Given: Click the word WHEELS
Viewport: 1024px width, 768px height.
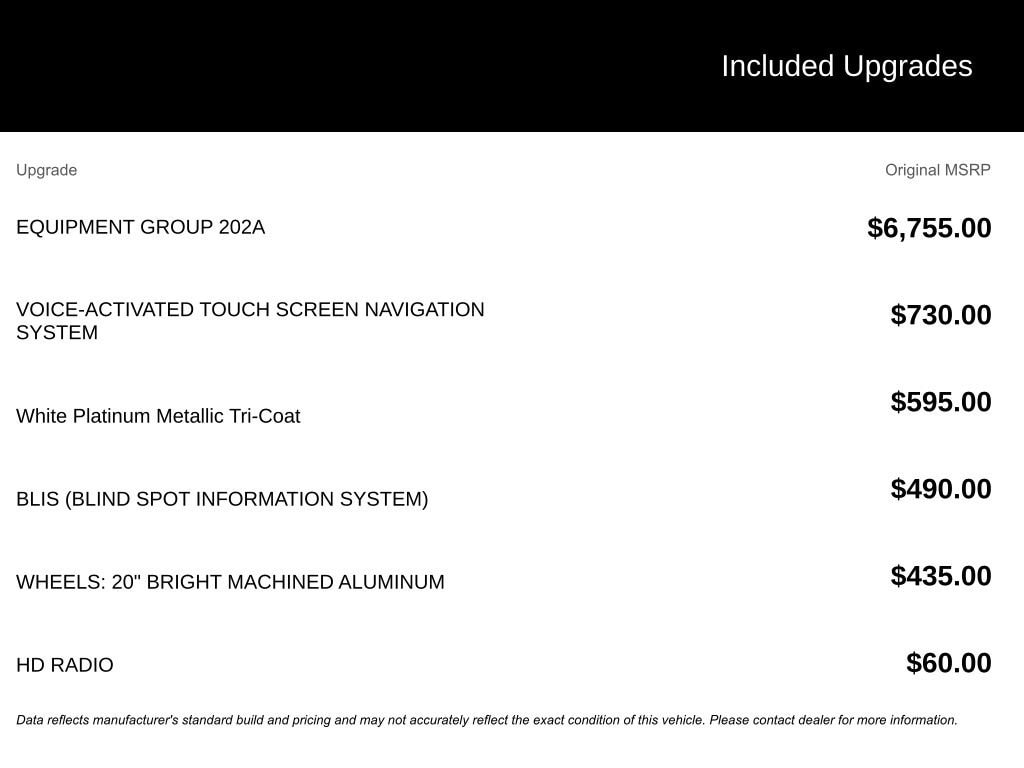Looking at the screenshot, I should (x=59, y=582).
